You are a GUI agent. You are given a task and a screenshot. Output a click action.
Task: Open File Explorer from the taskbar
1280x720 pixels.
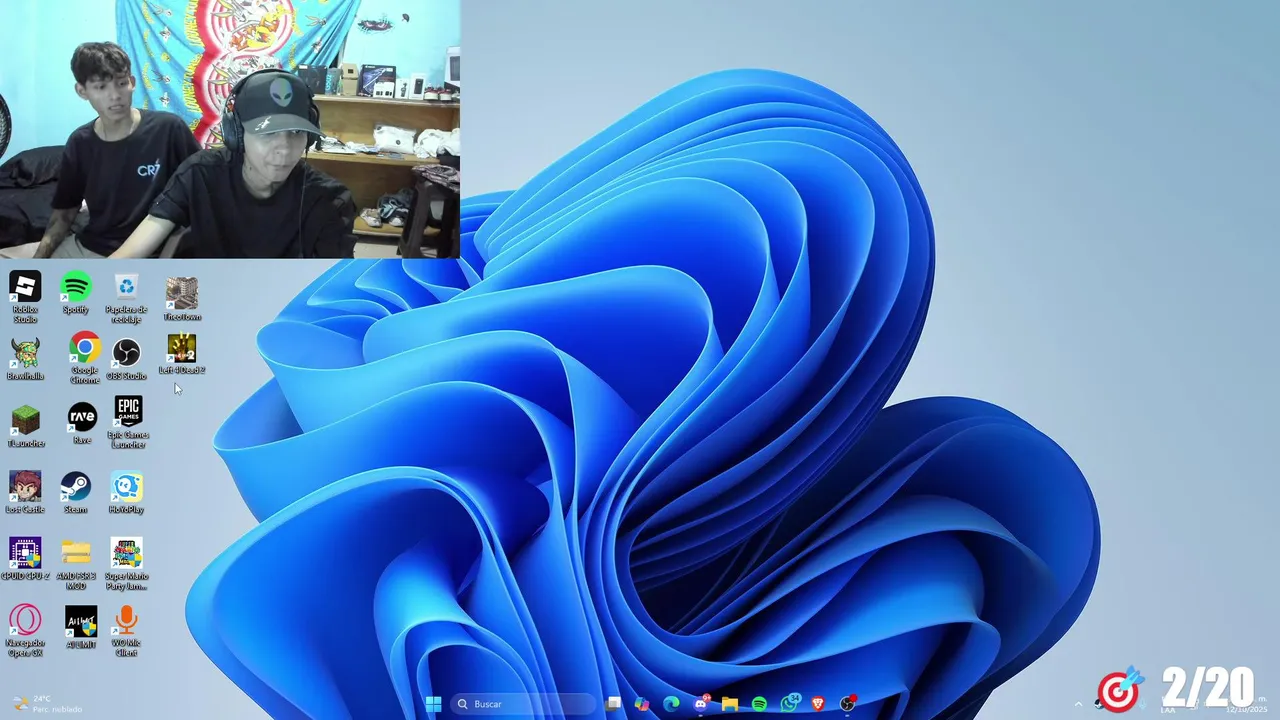(x=730, y=704)
